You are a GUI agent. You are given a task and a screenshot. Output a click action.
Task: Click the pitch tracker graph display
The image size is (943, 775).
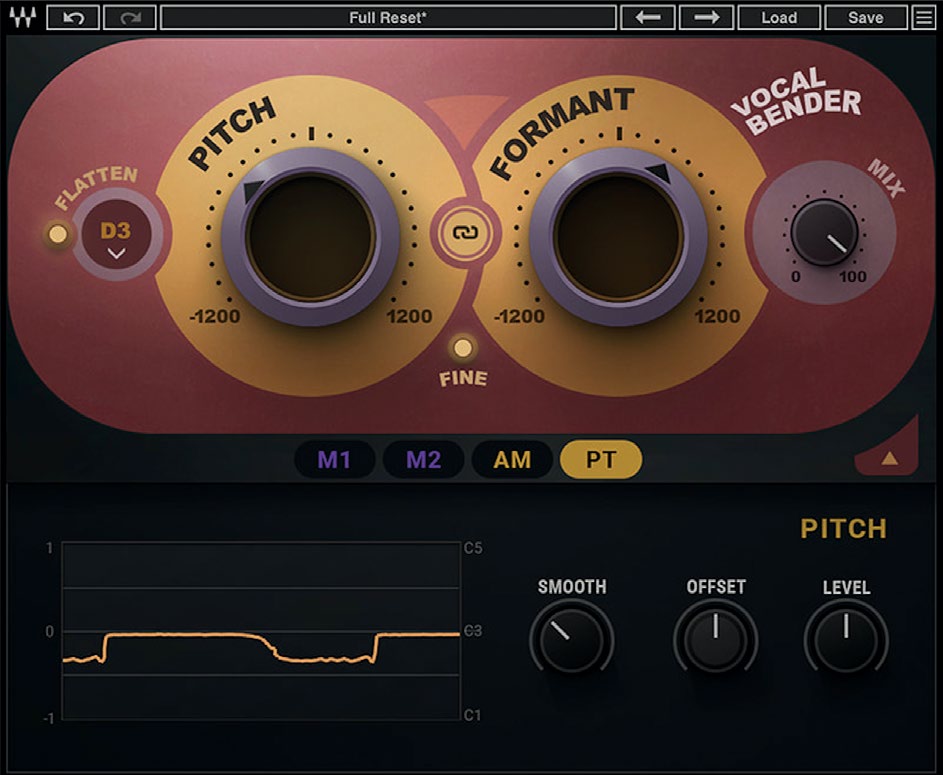point(261,631)
